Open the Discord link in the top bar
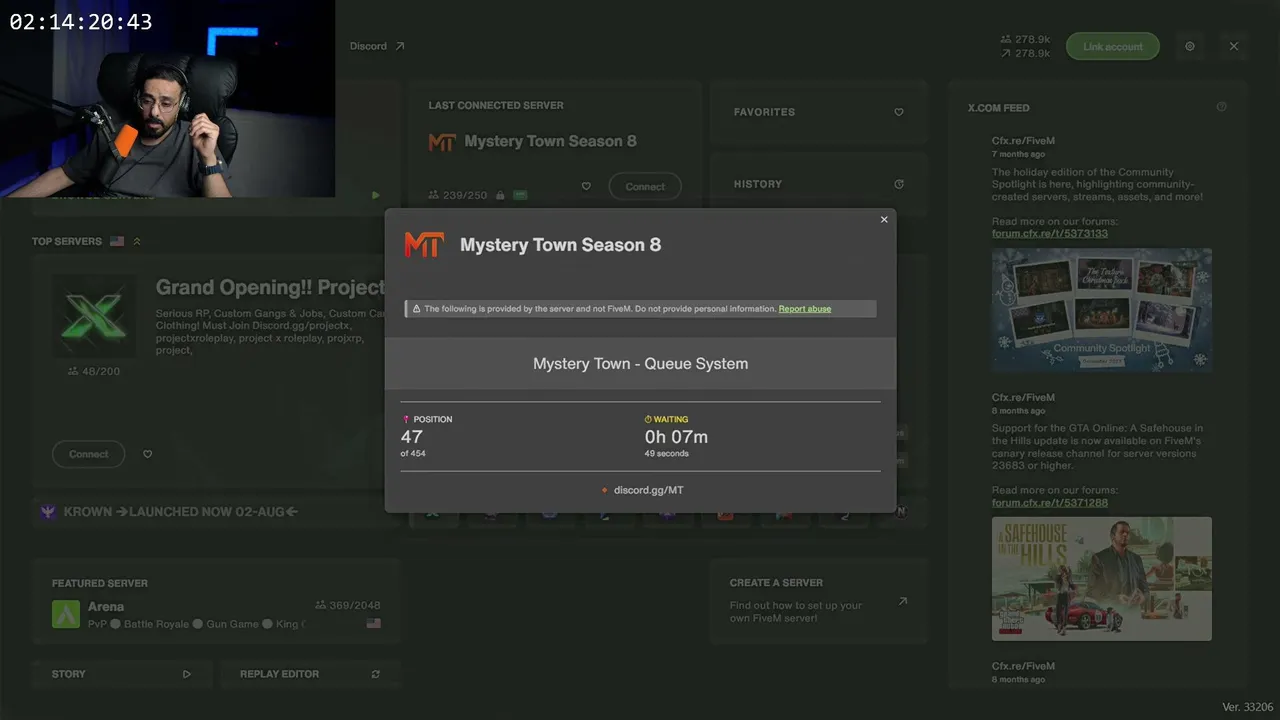 [377, 46]
